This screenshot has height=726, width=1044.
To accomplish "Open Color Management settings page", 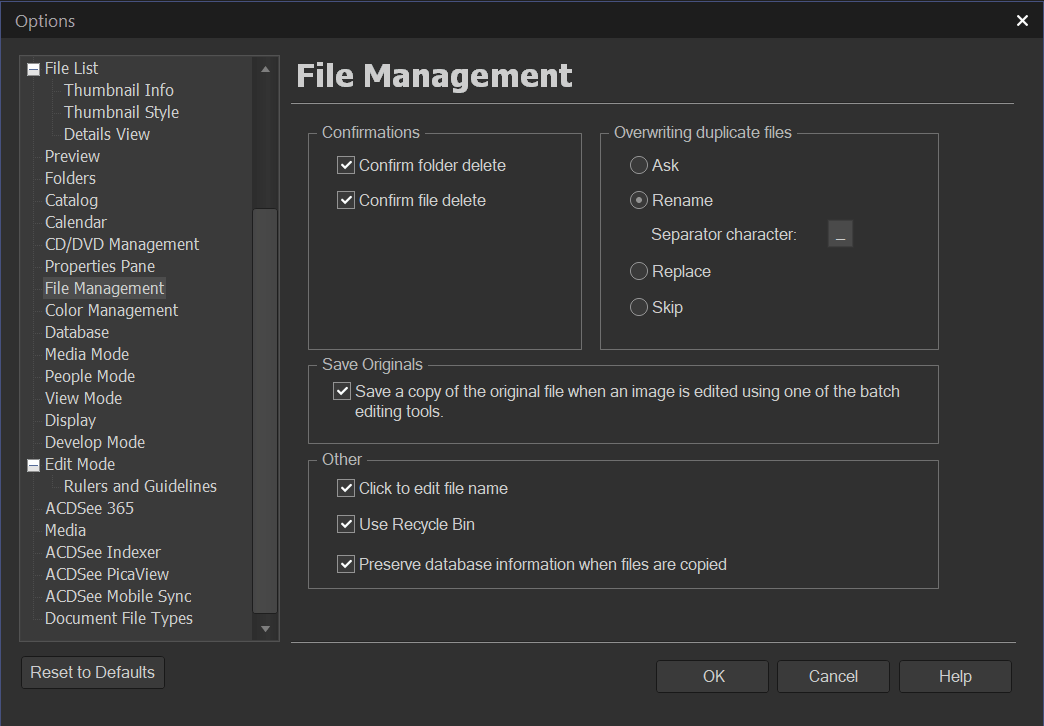I will click(111, 310).
